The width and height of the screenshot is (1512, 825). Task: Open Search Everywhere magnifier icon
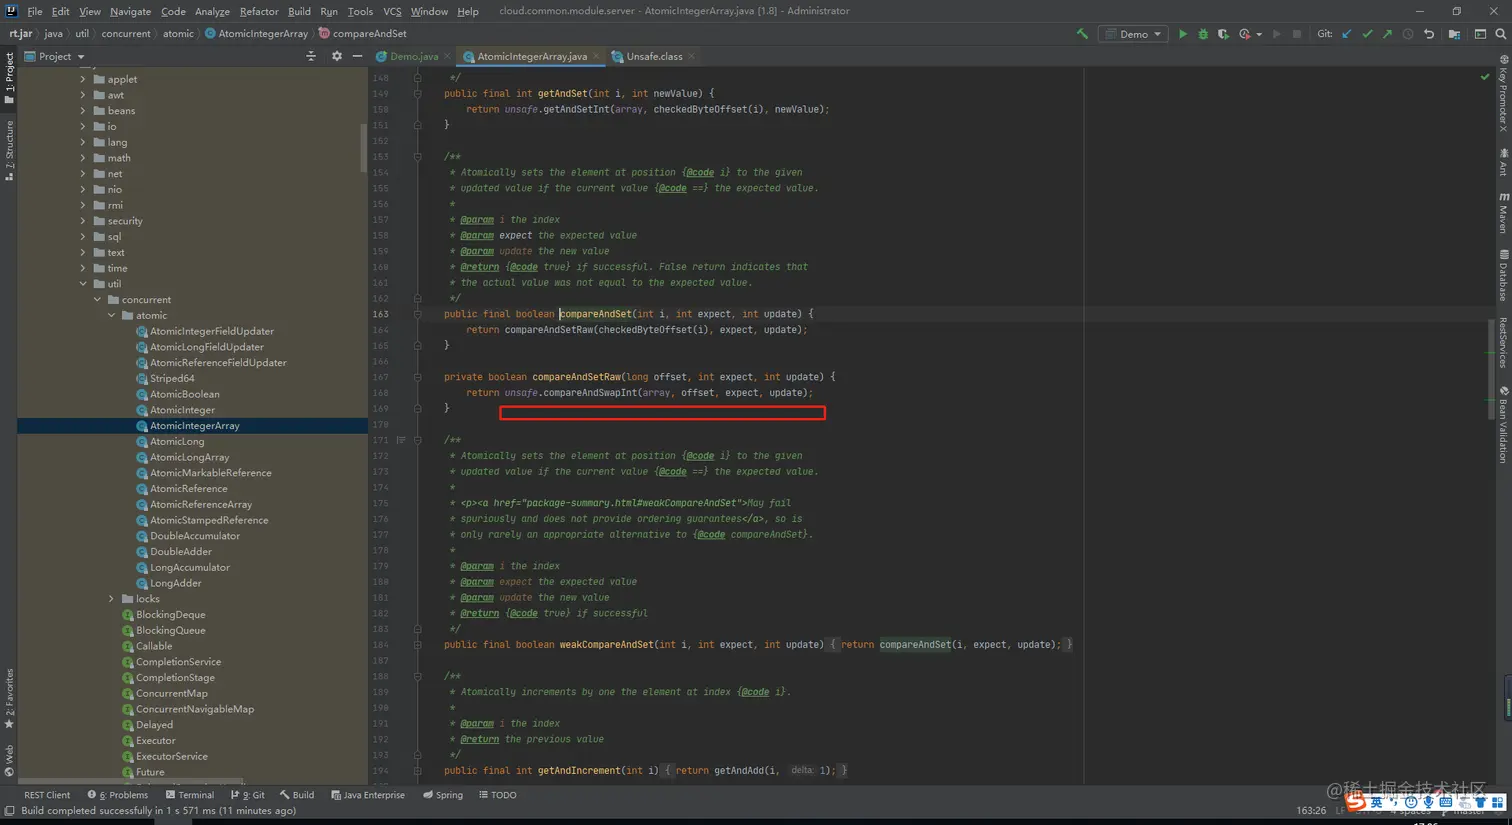point(1501,34)
